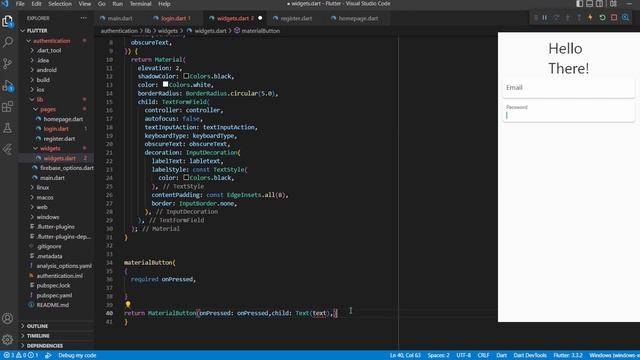Viewport: 640px width, 360px height.
Task: Open the Source Control view
Action: [8, 63]
